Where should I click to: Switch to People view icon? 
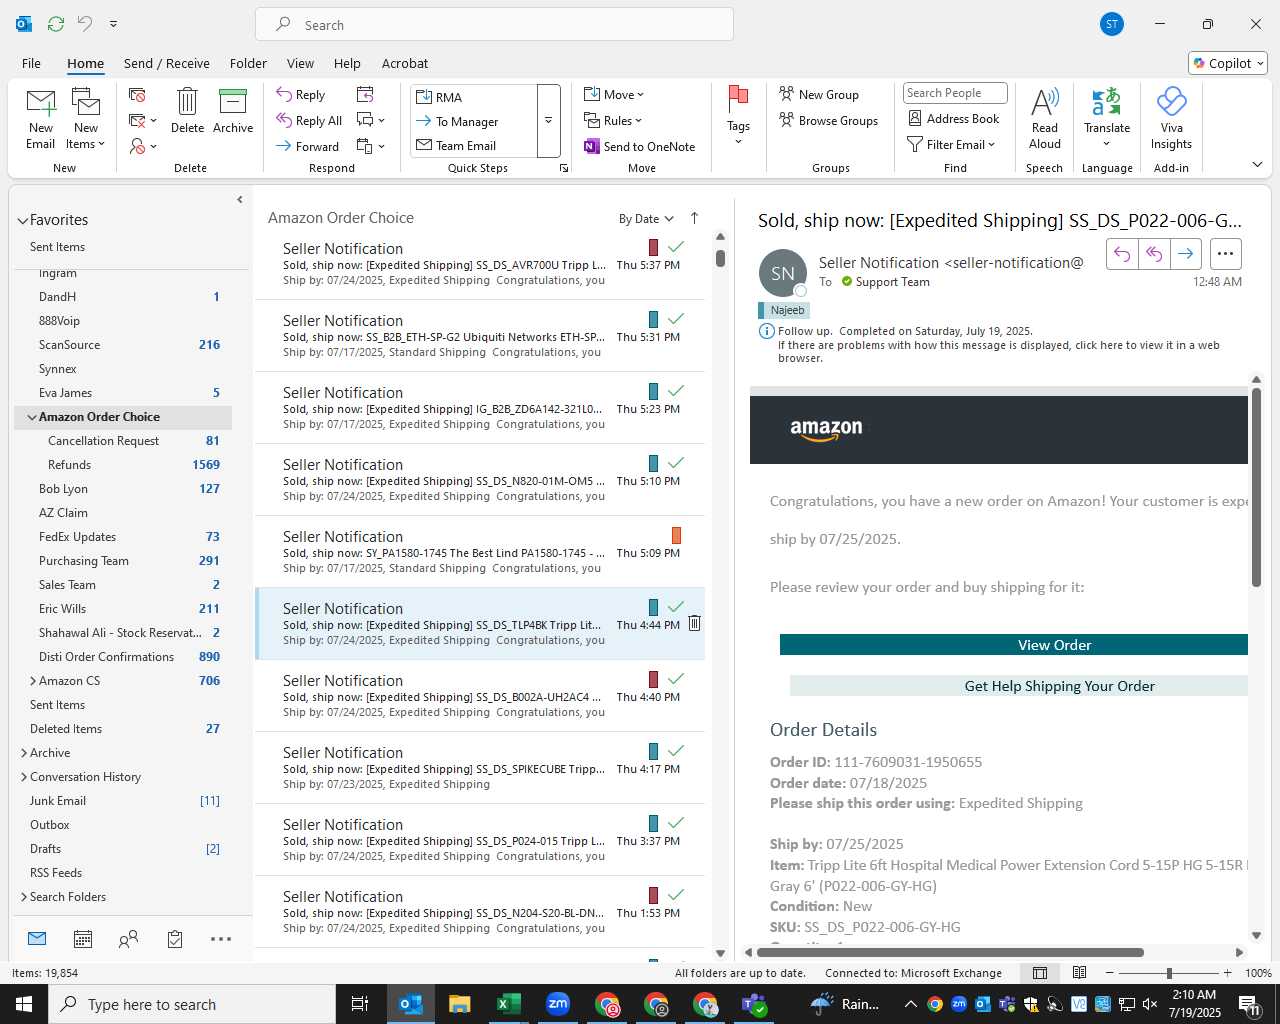point(128,939)
